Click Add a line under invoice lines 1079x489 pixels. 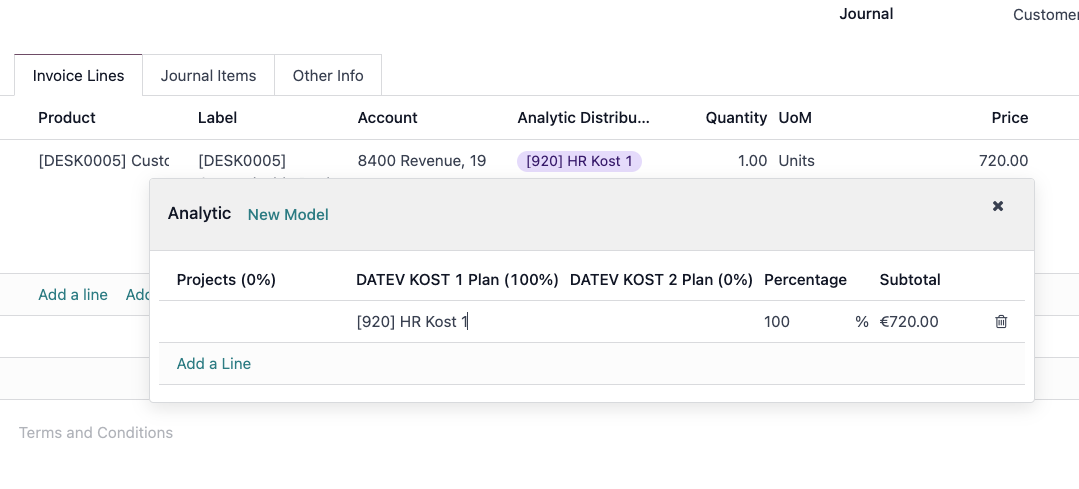point(73,295)
